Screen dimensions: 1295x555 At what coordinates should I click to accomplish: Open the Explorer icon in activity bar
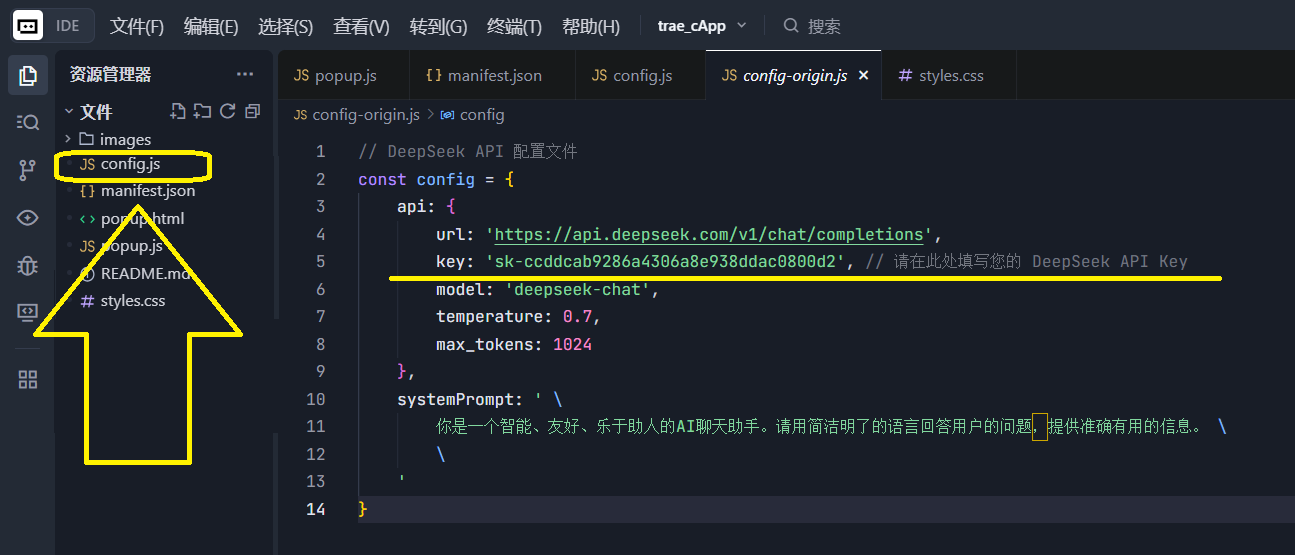[28, 75]
